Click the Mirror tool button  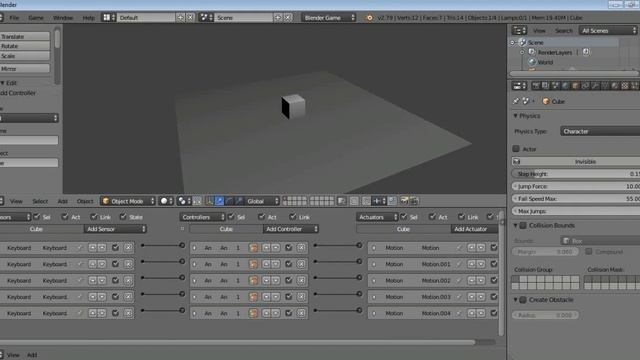[x=24, y=69]
